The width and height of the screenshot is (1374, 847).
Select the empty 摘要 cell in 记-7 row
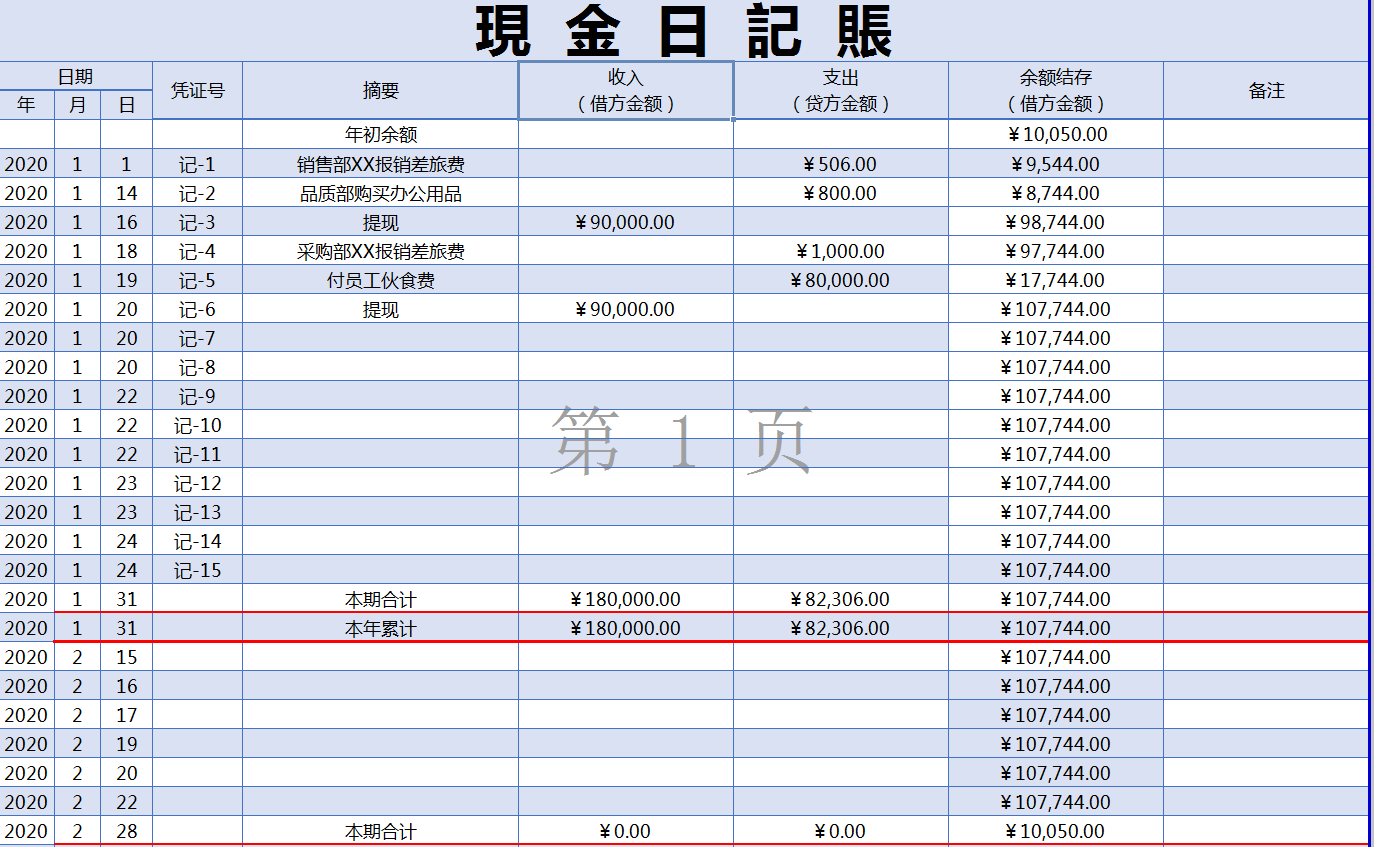381,338
